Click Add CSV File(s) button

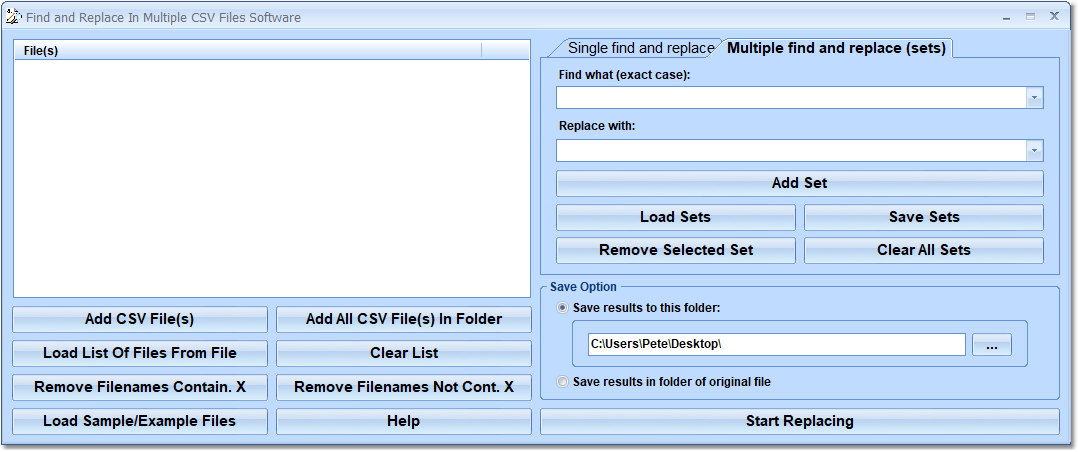[x=140, y=319]
